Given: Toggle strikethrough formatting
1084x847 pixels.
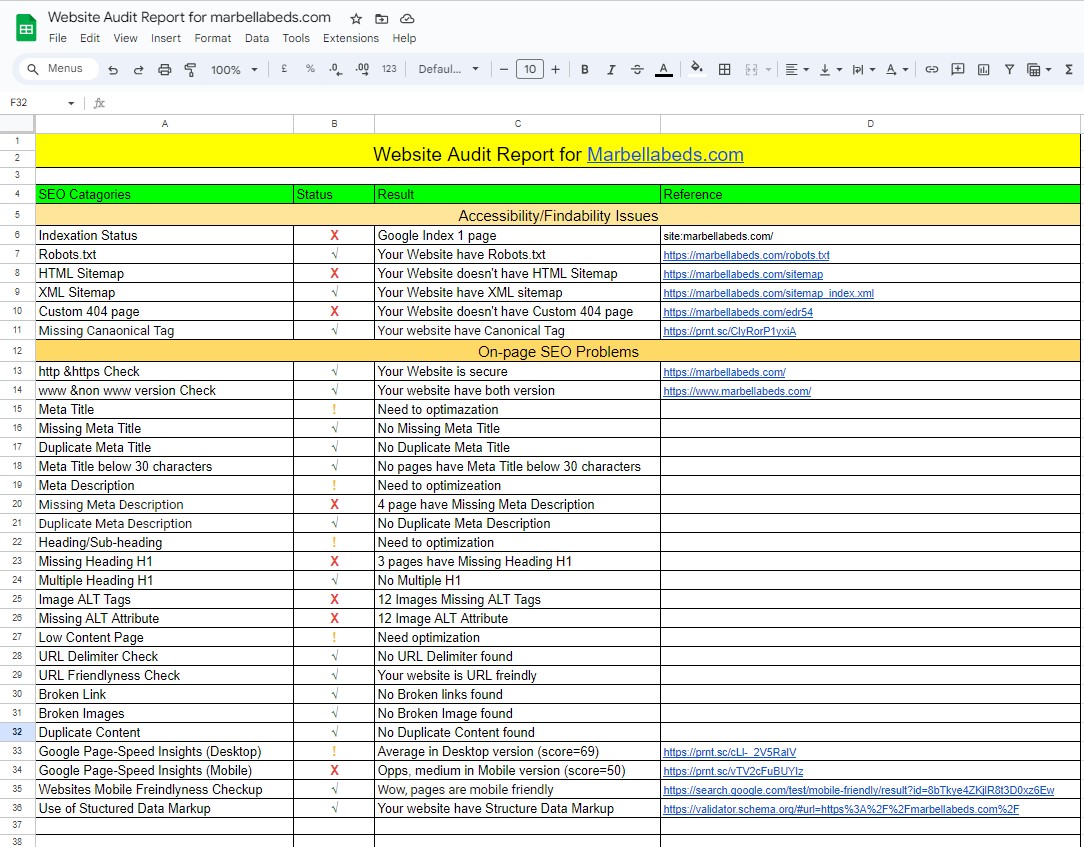Looking at the screenshot, I should tap(637, 70).
